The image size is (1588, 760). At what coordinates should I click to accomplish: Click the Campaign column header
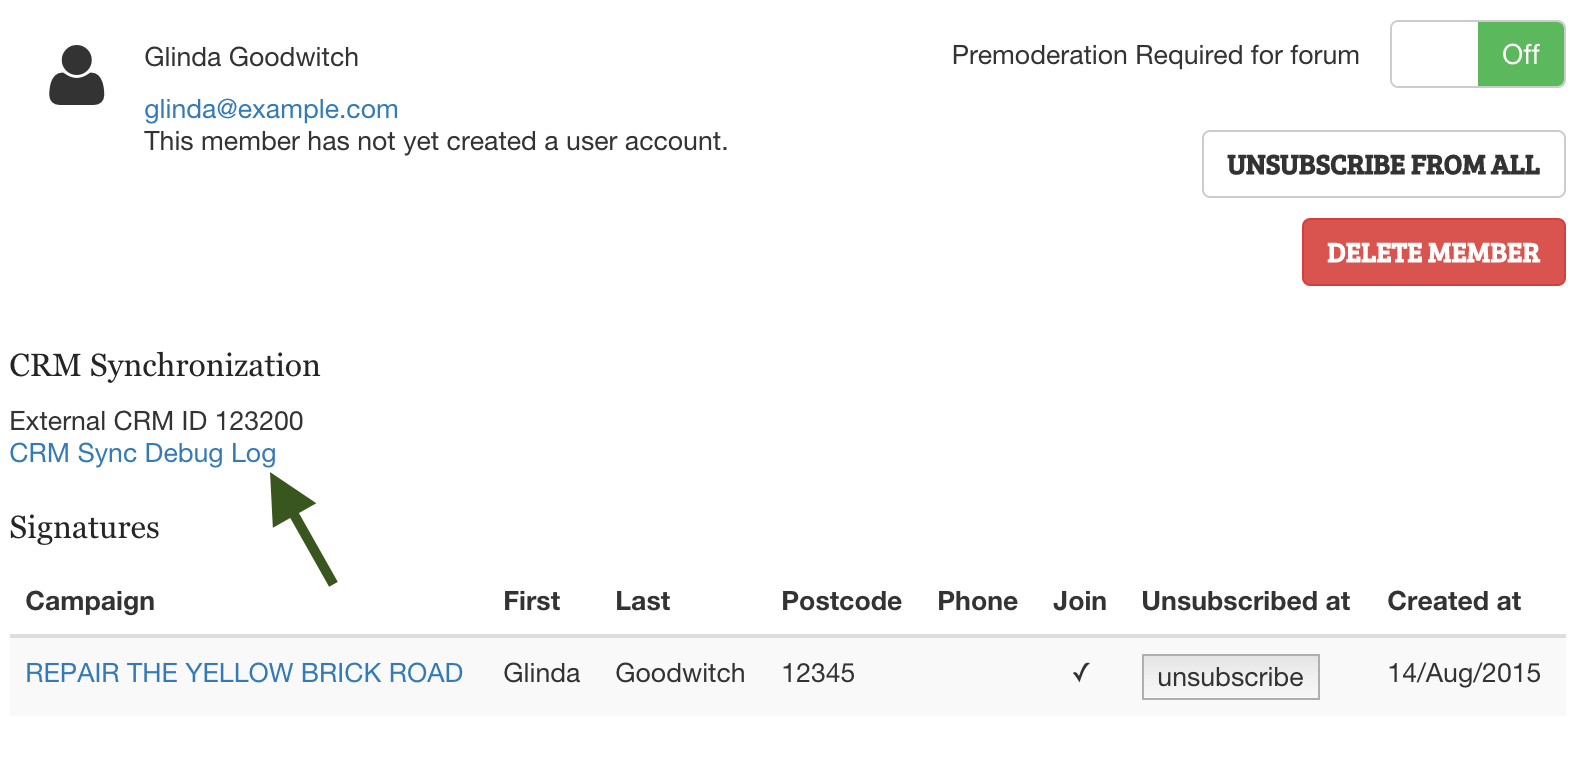pos(90,601)
